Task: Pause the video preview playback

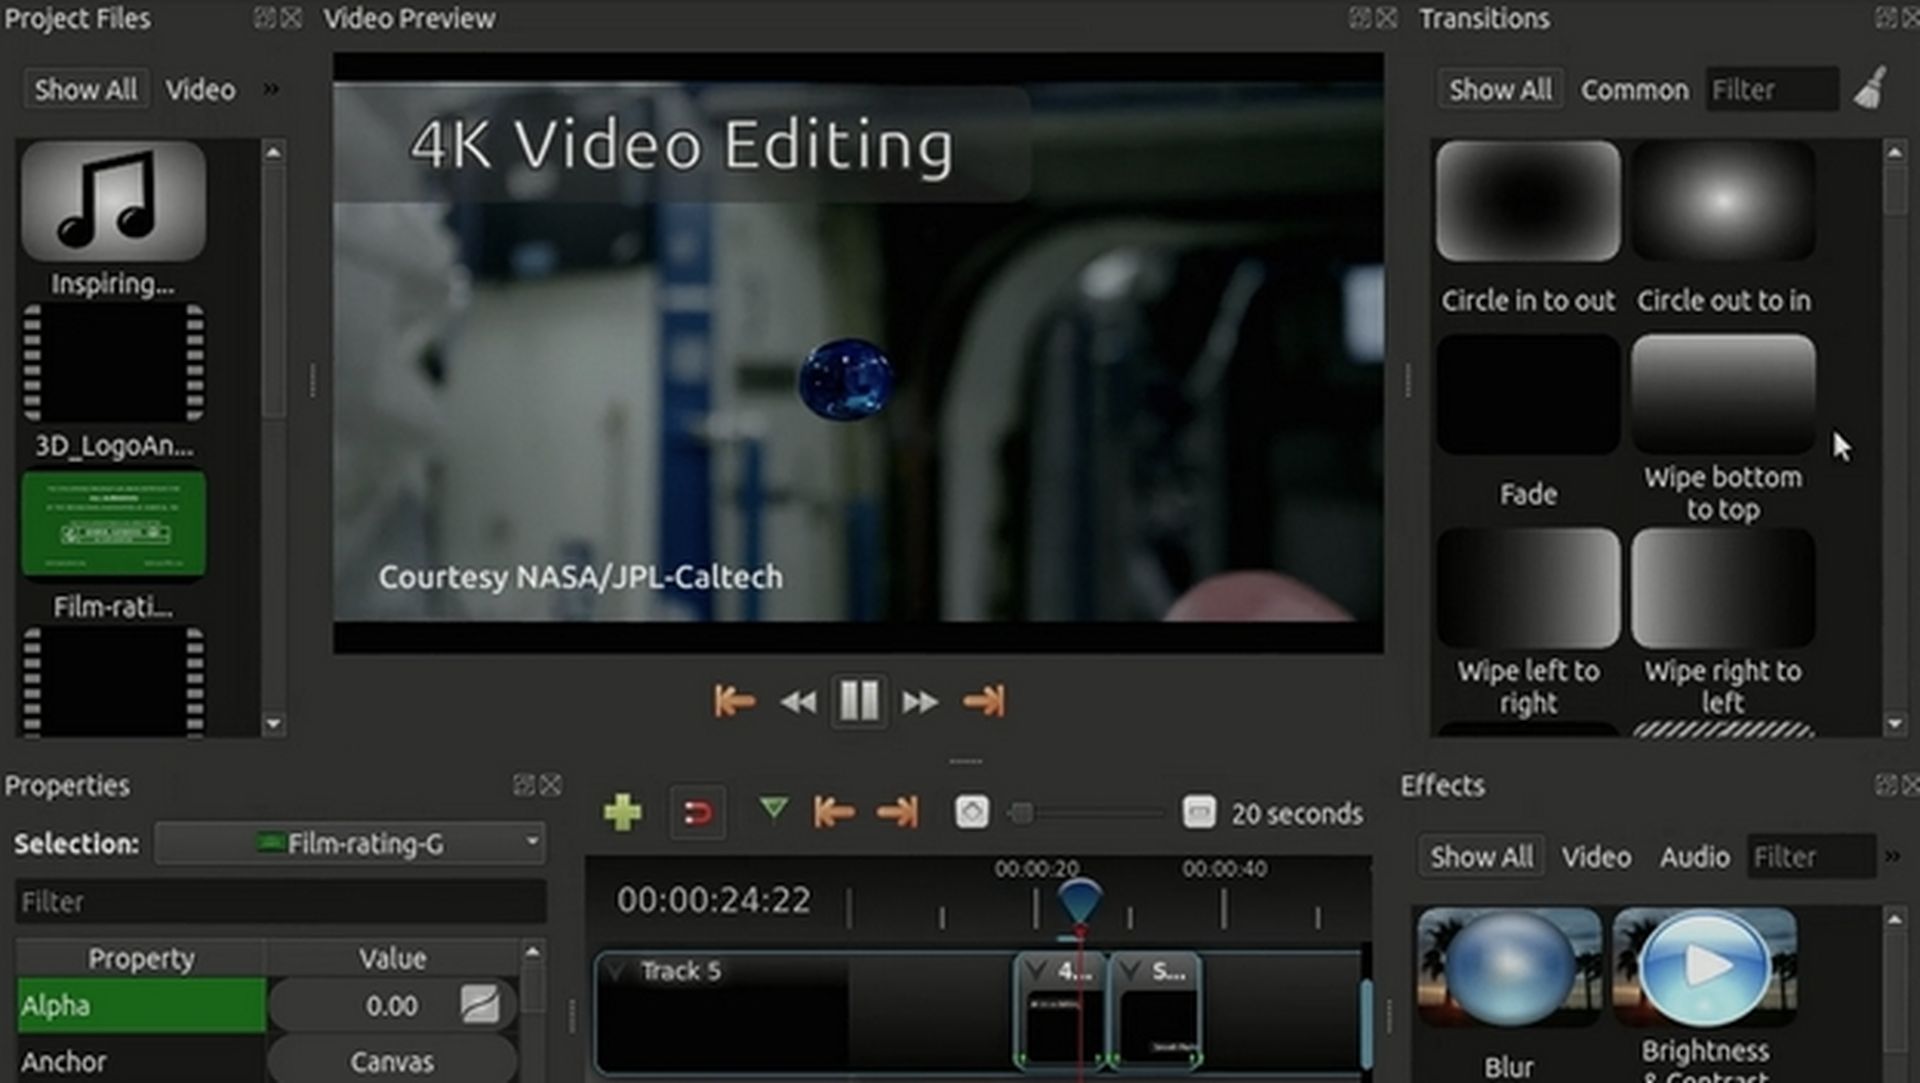Action: [858, 700]
